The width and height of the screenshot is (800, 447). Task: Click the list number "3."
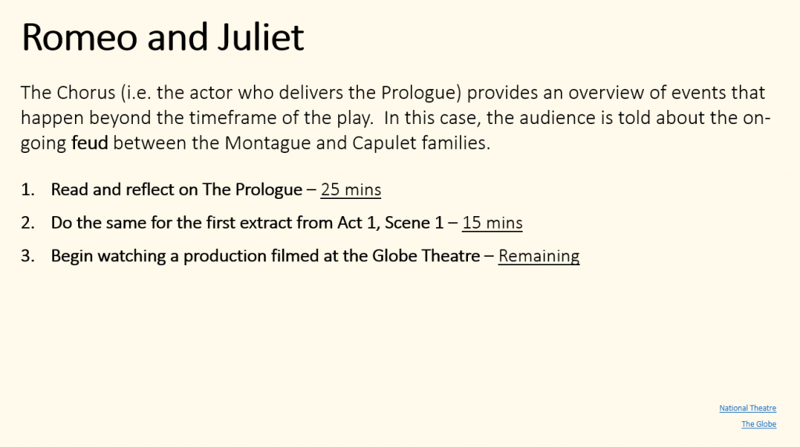coord(28,256)
